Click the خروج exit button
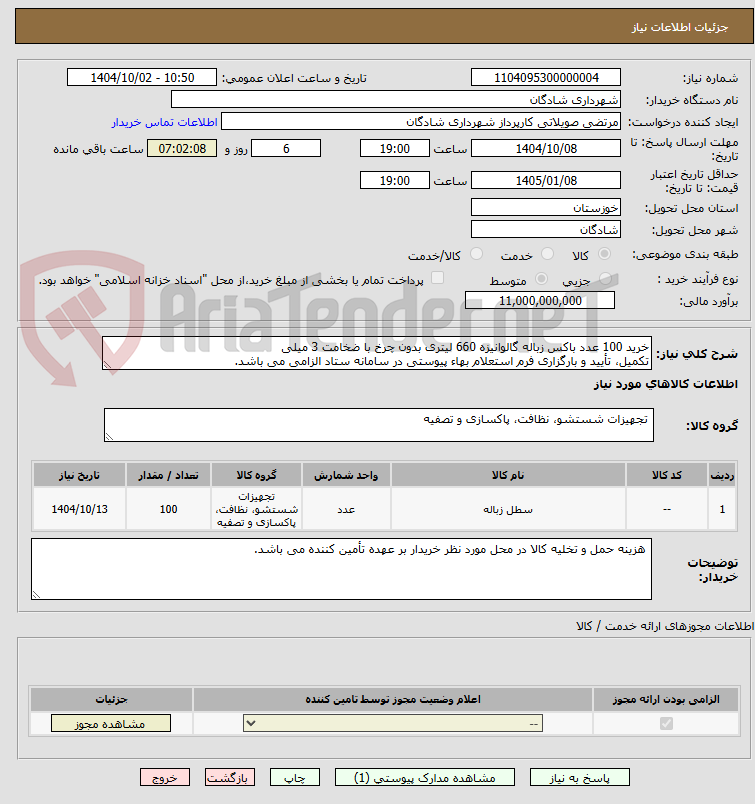This screenshot has width=755, height=804. (x=165, y=778)
